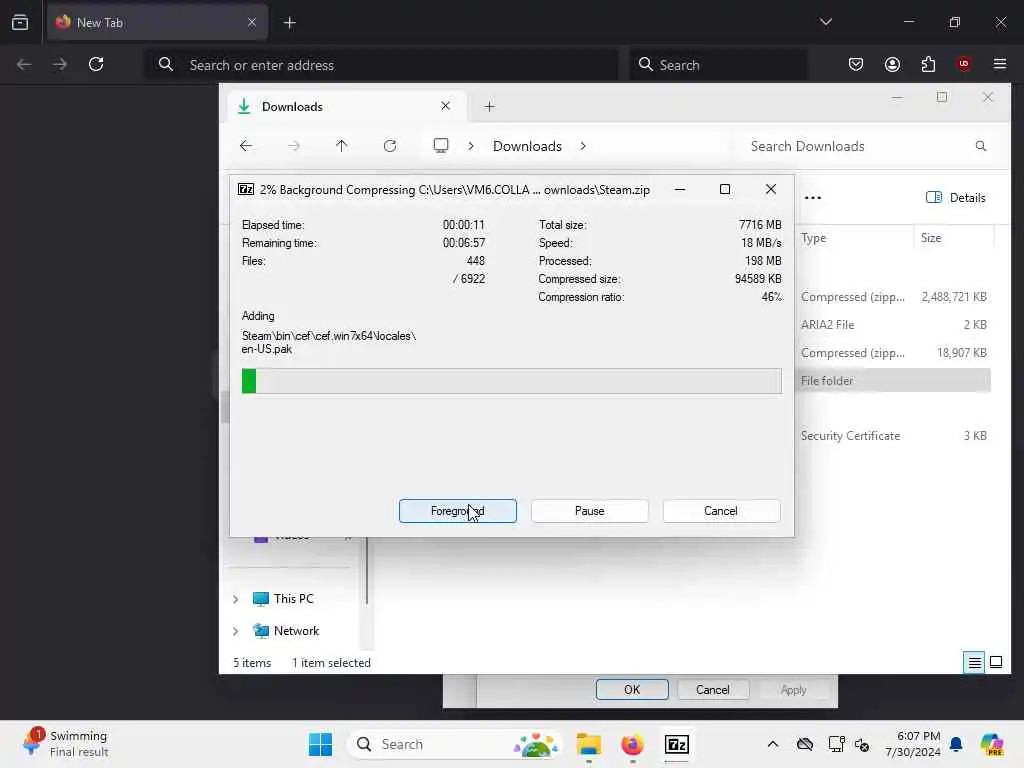This screenshot has height=768, width=1024.
Task: Go back in File Explorer
Action: [x=246, y=146]
